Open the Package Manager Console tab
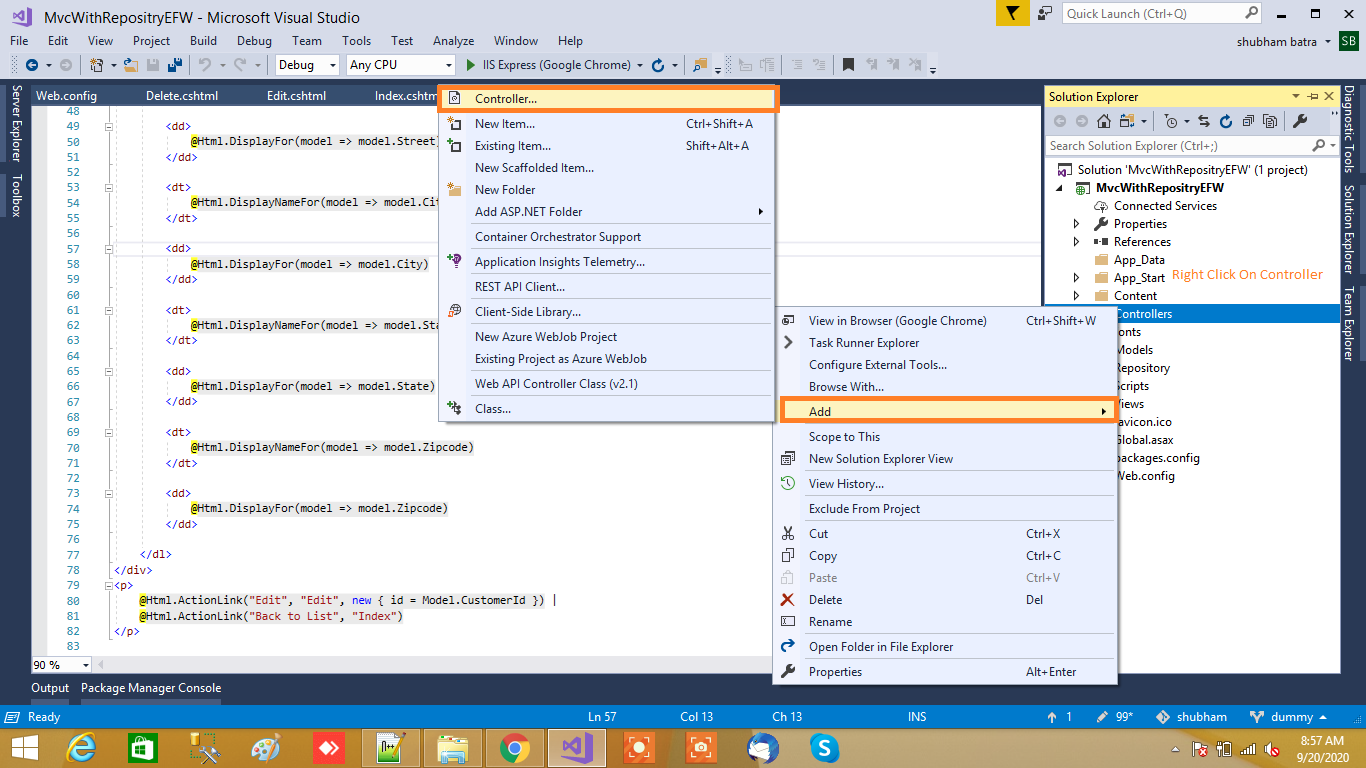 (x=151, y=688)
